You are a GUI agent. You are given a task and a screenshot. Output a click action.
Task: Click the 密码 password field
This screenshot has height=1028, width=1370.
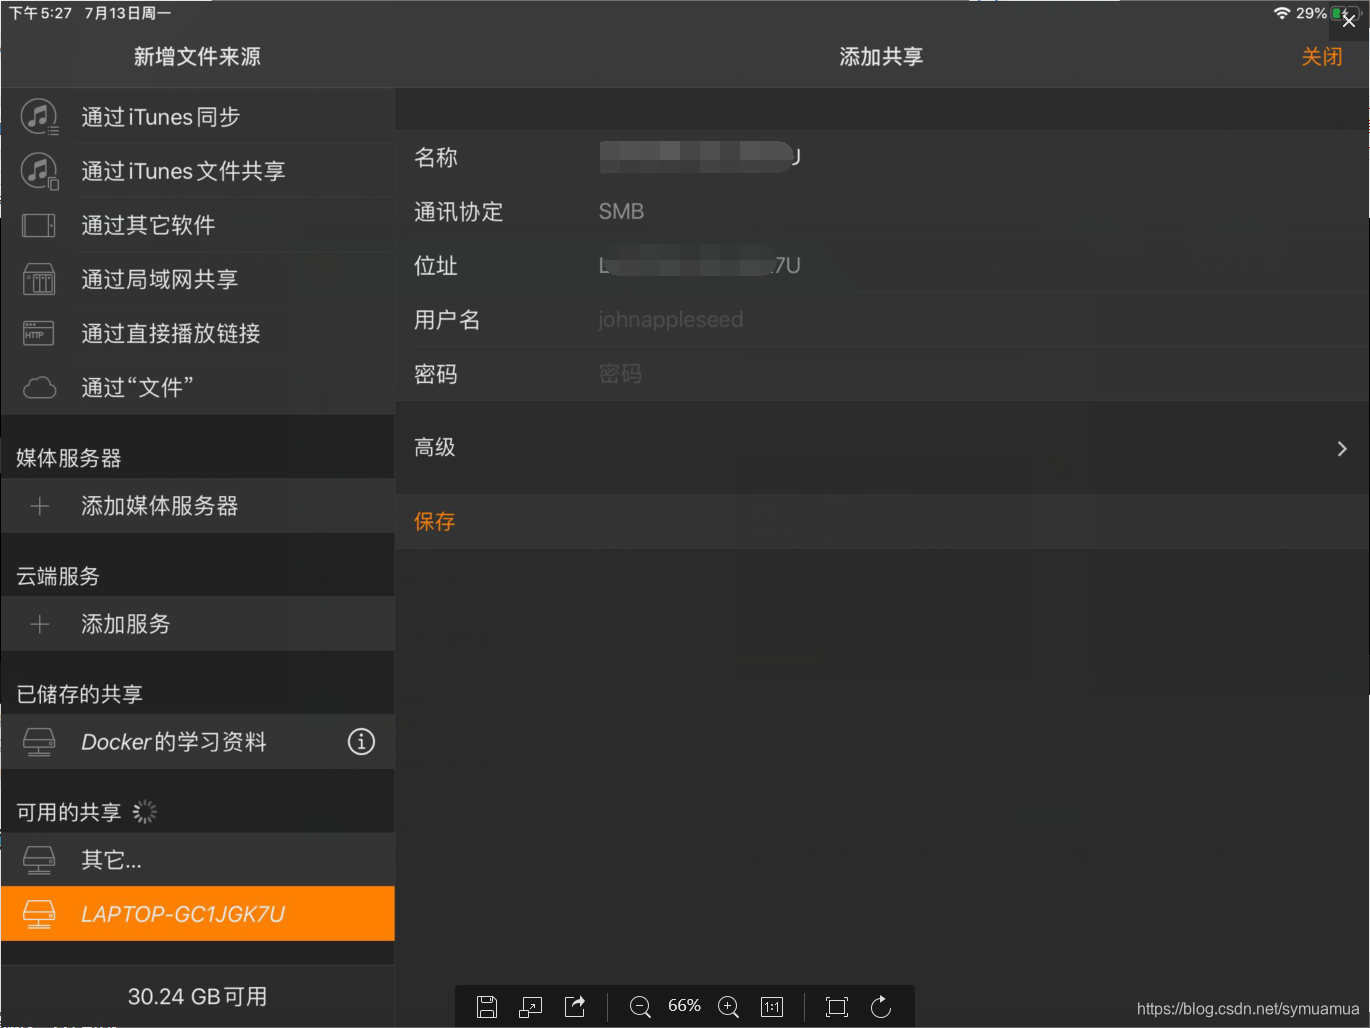(882, 373)
